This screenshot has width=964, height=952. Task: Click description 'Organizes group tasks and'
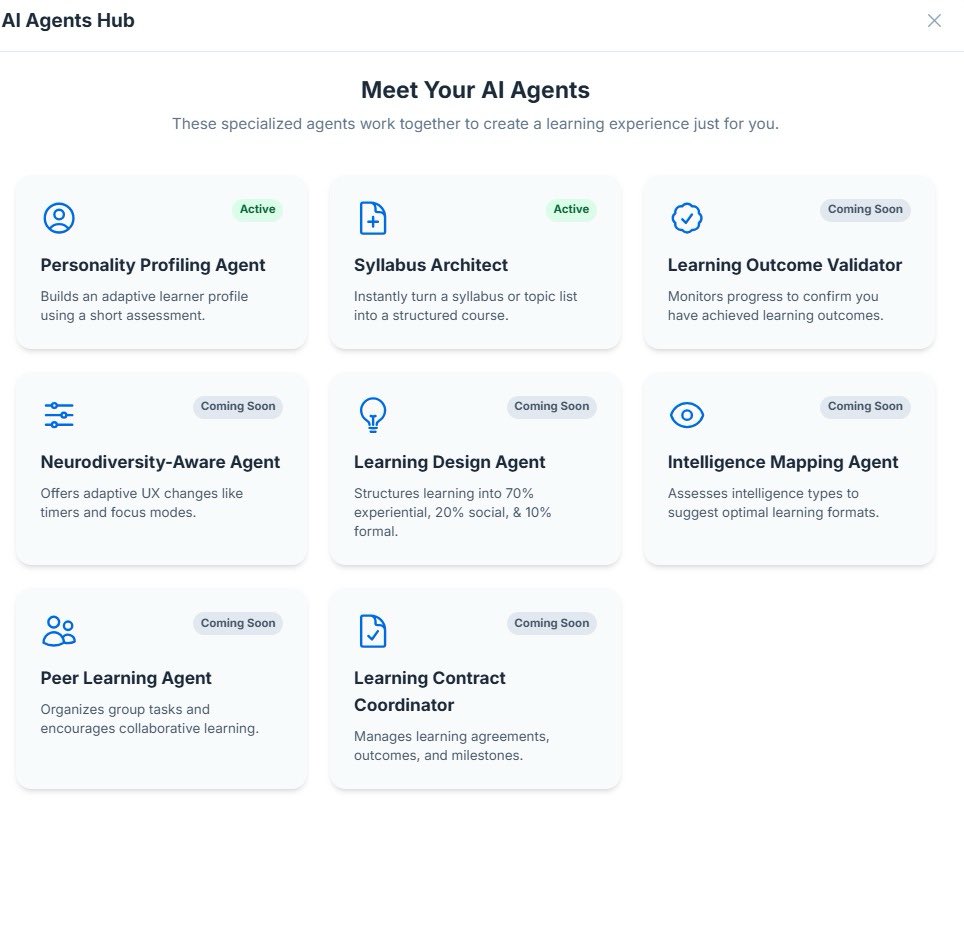click(x=125, y=710)
